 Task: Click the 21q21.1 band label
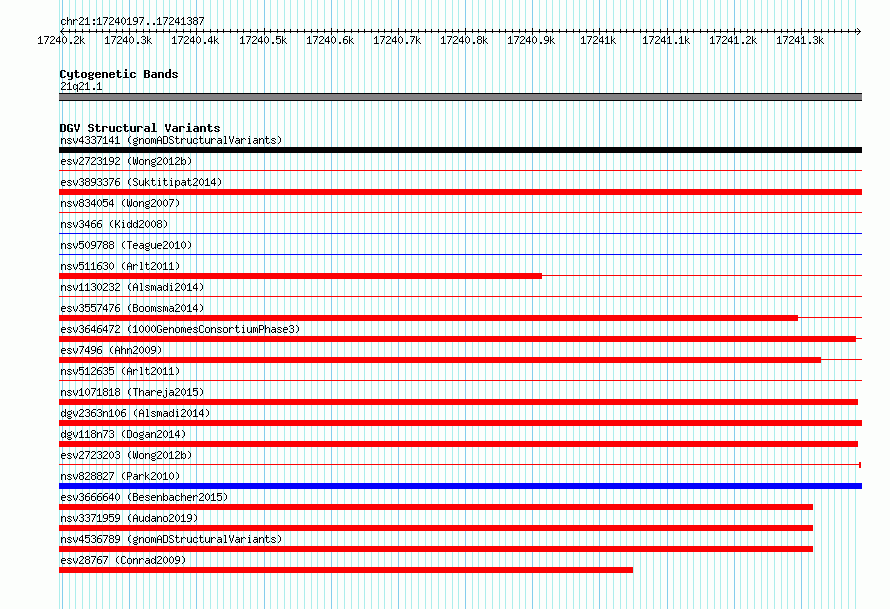81,86
